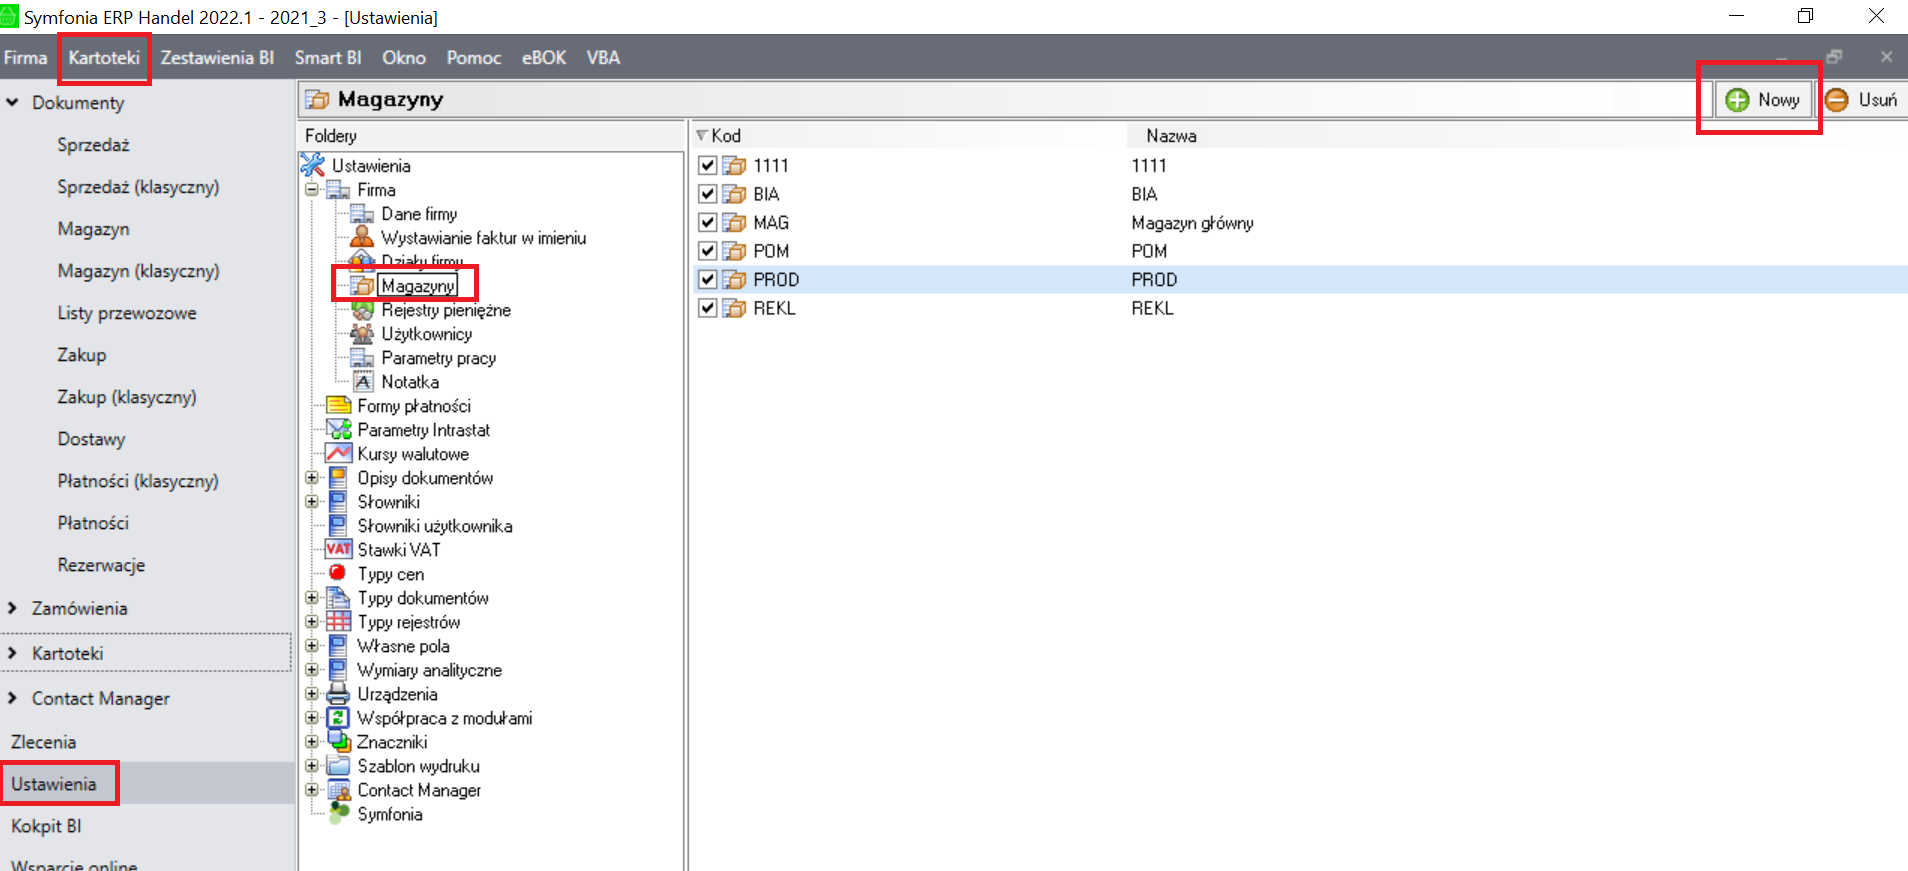Expand the Zamówienia sidebar section
Image resolution: width=1908 pixels, height=871 pixels.
[x=13, y=608]
